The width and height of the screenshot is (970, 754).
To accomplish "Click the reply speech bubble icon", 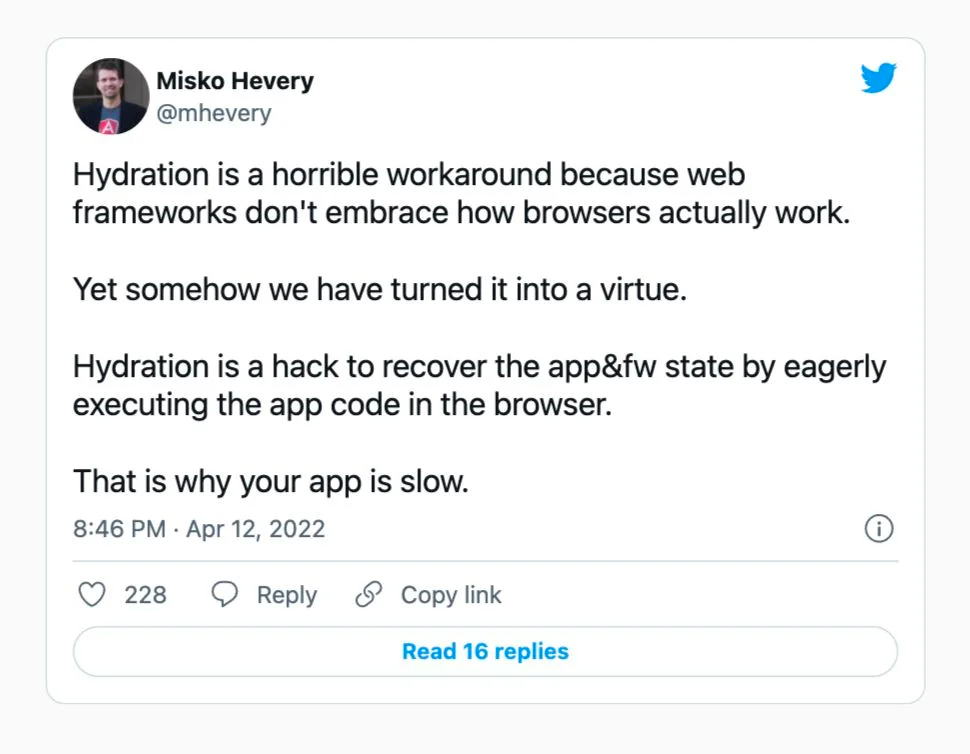I will tap(226, 595).
